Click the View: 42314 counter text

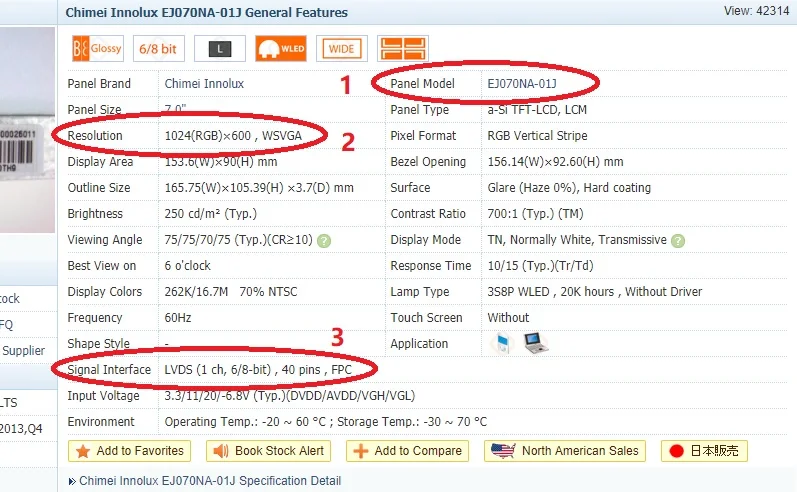756,11
